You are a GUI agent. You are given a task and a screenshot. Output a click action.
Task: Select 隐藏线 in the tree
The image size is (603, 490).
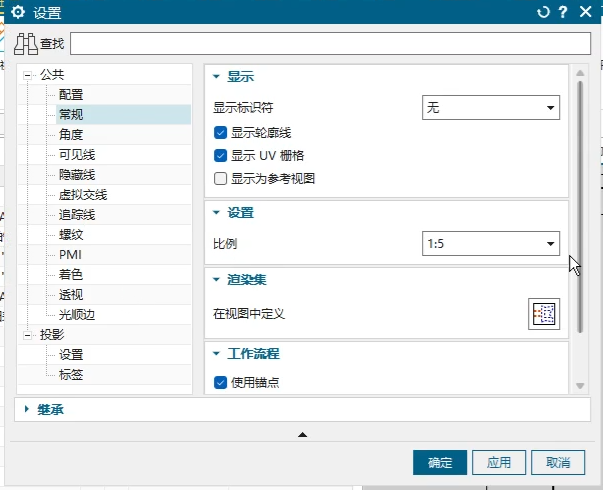77,175
